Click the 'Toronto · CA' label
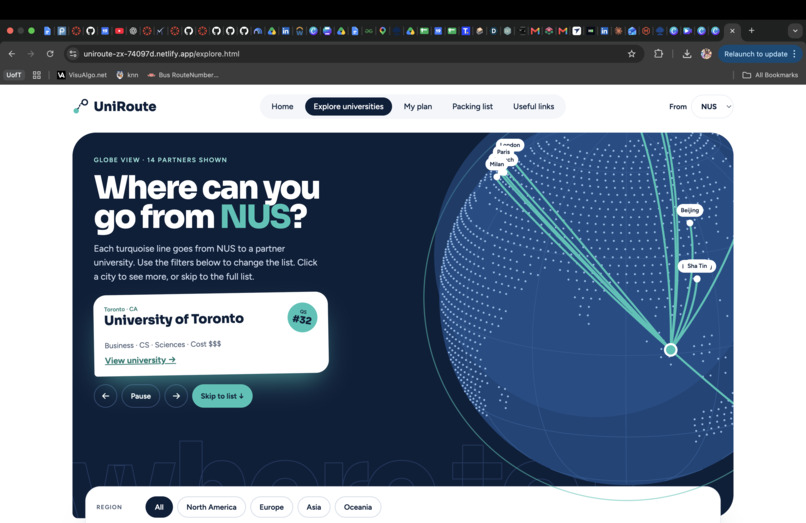Image resolution: width=806 pixels, height=523 pixels. point(121,309)
